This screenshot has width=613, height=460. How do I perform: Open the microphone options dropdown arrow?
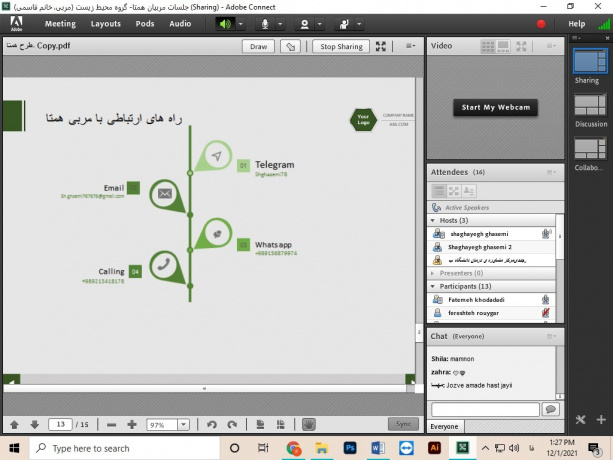[280, 24]
